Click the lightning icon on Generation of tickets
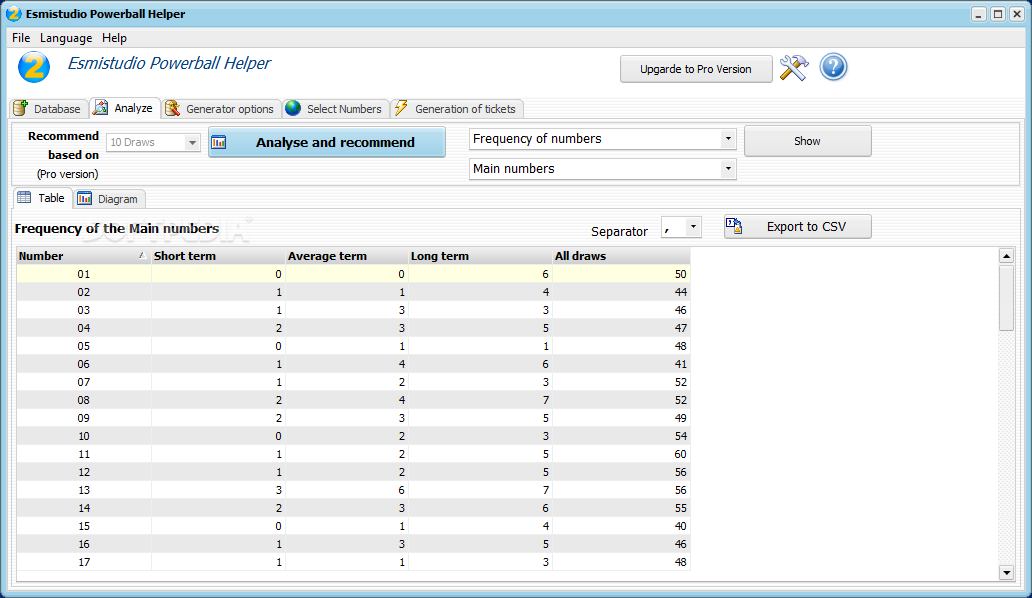 [401, 108]
